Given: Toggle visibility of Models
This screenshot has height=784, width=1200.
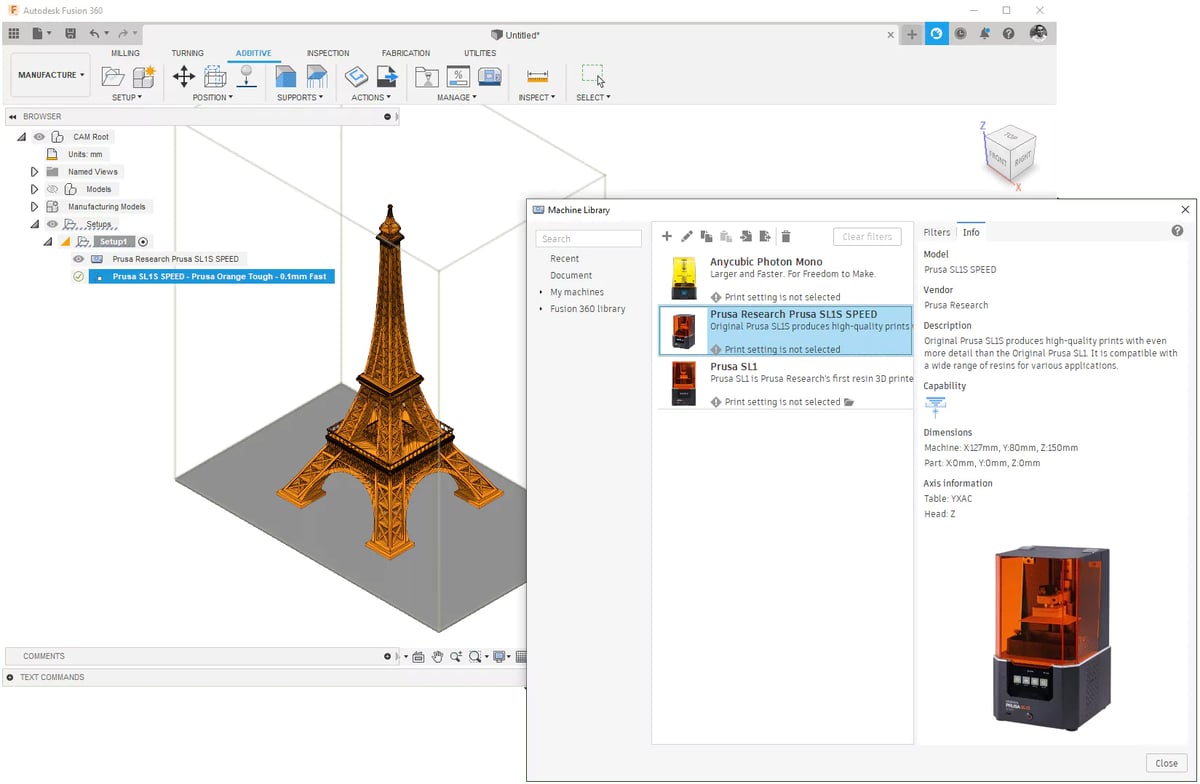Looking at the screenshot, I should 52,189.
